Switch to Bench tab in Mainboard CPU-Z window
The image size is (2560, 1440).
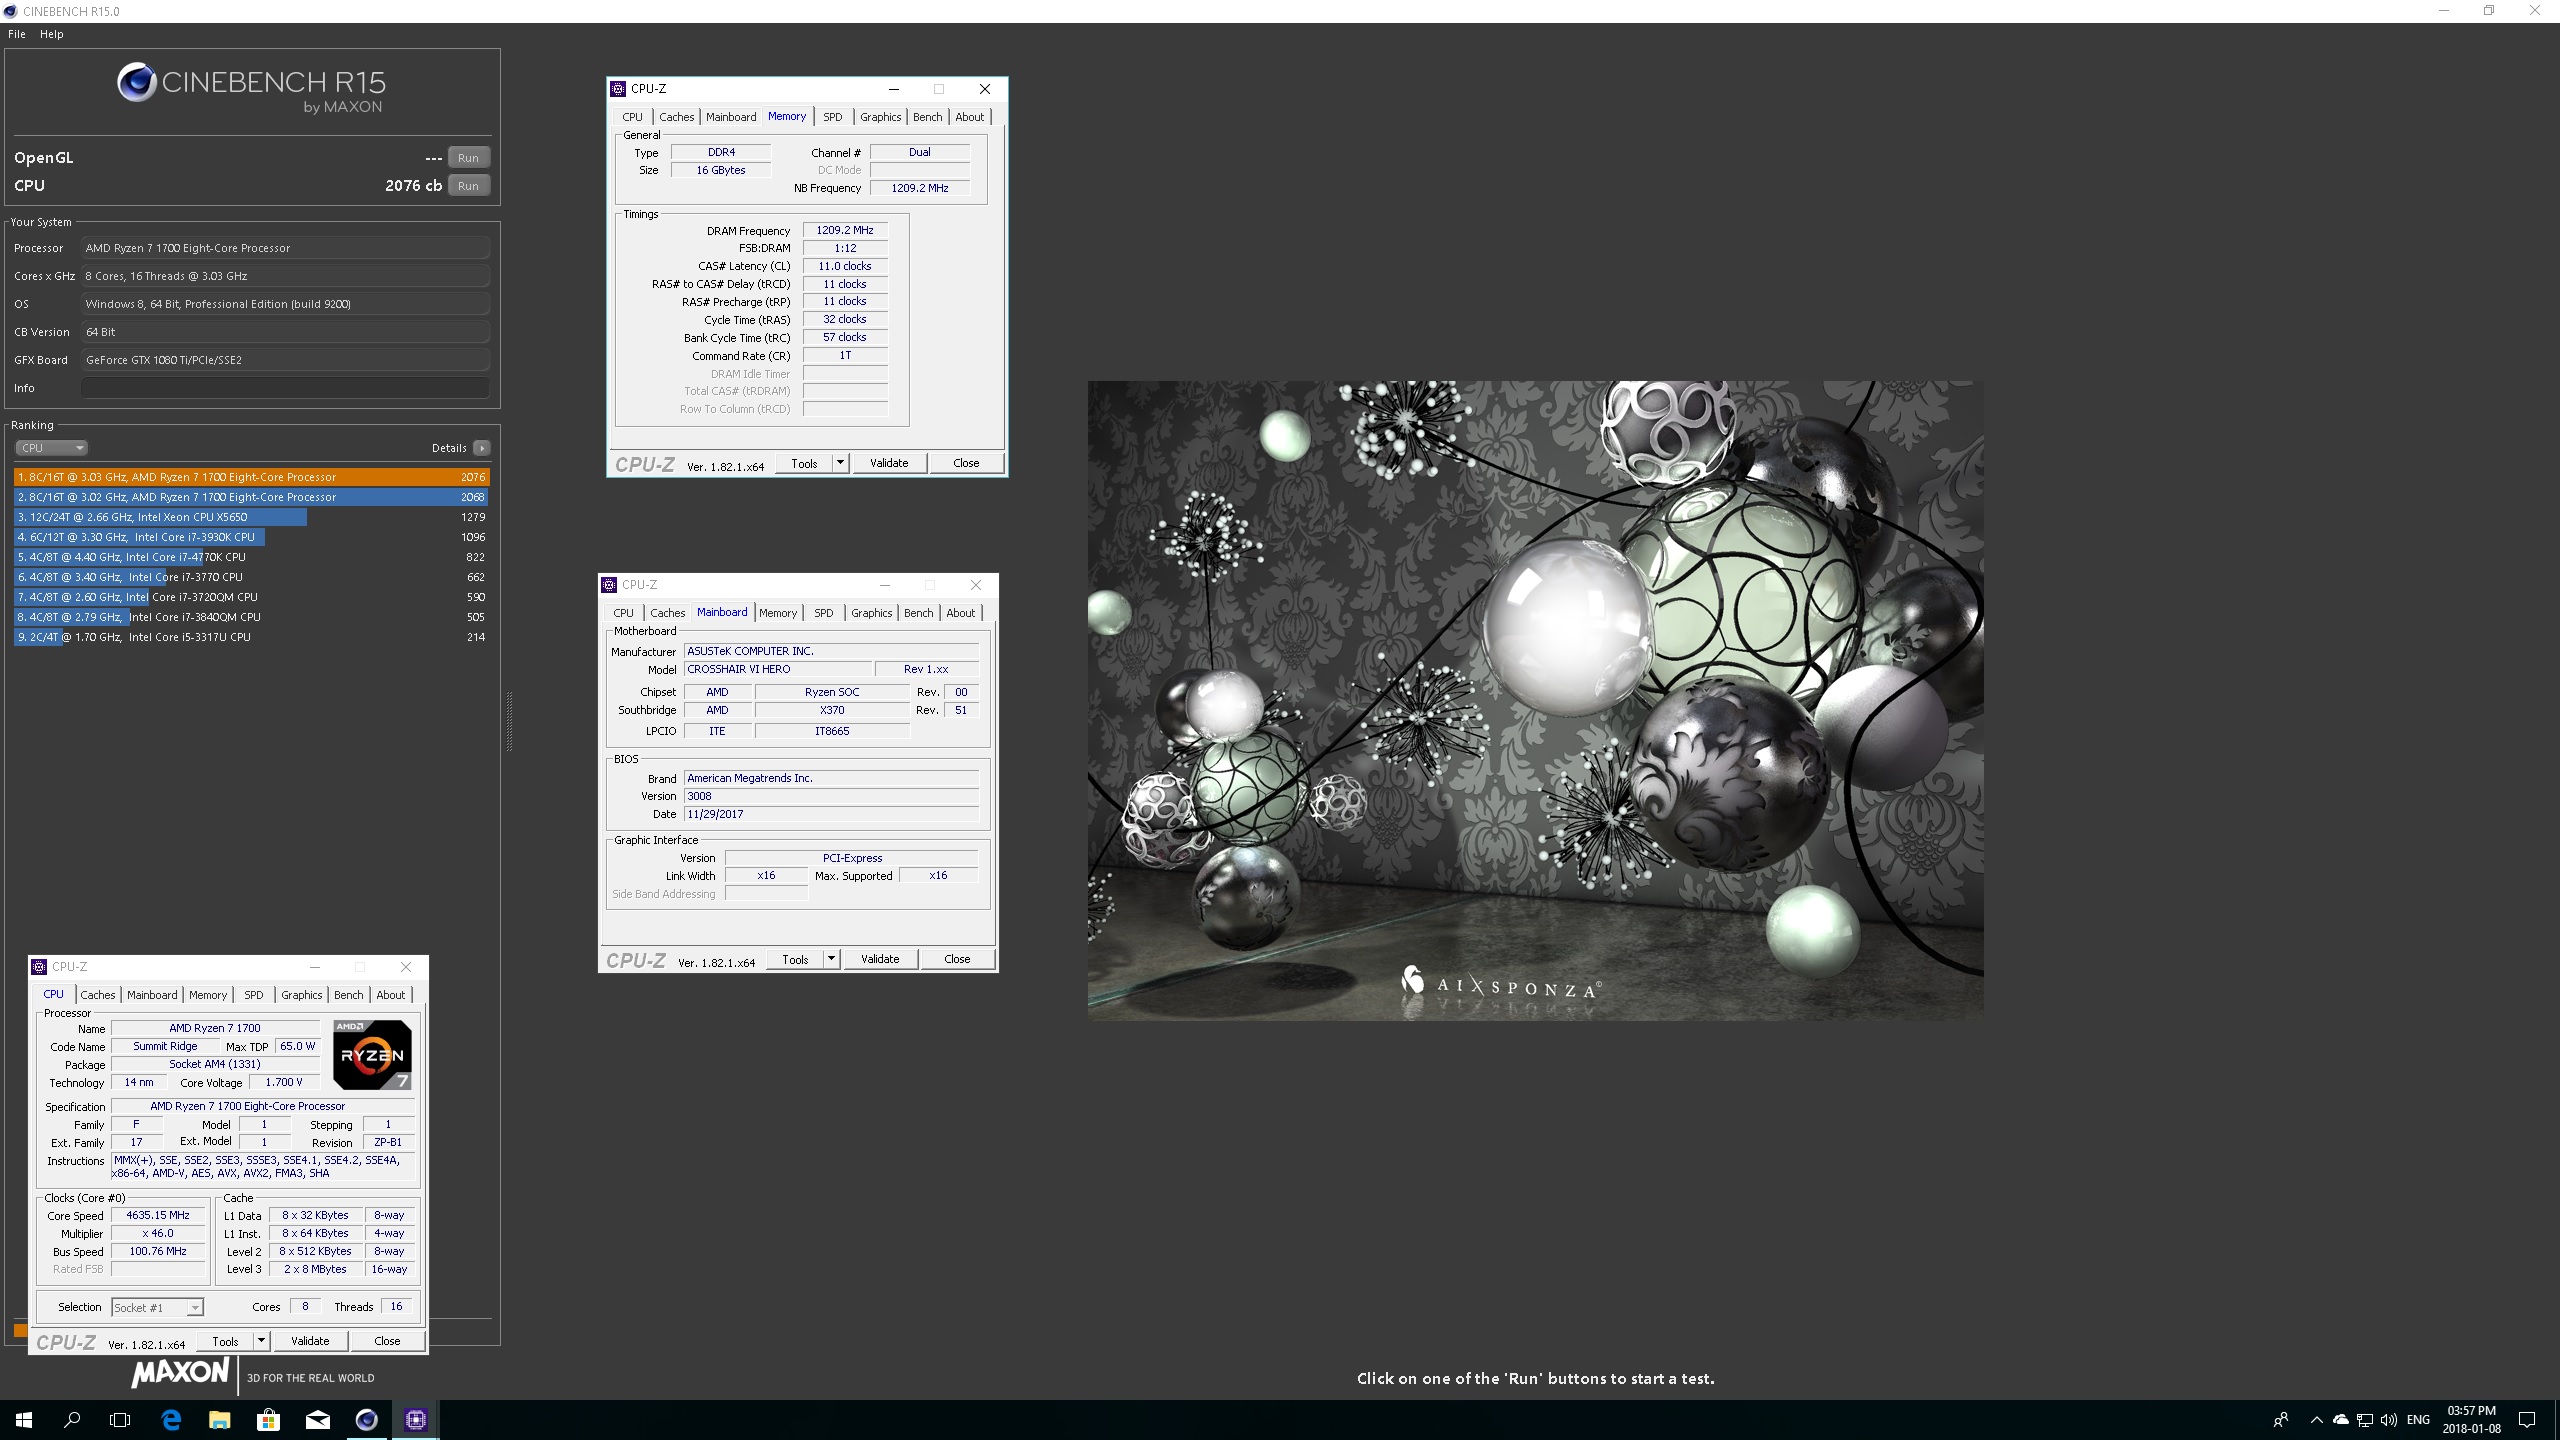click(919, 613)
